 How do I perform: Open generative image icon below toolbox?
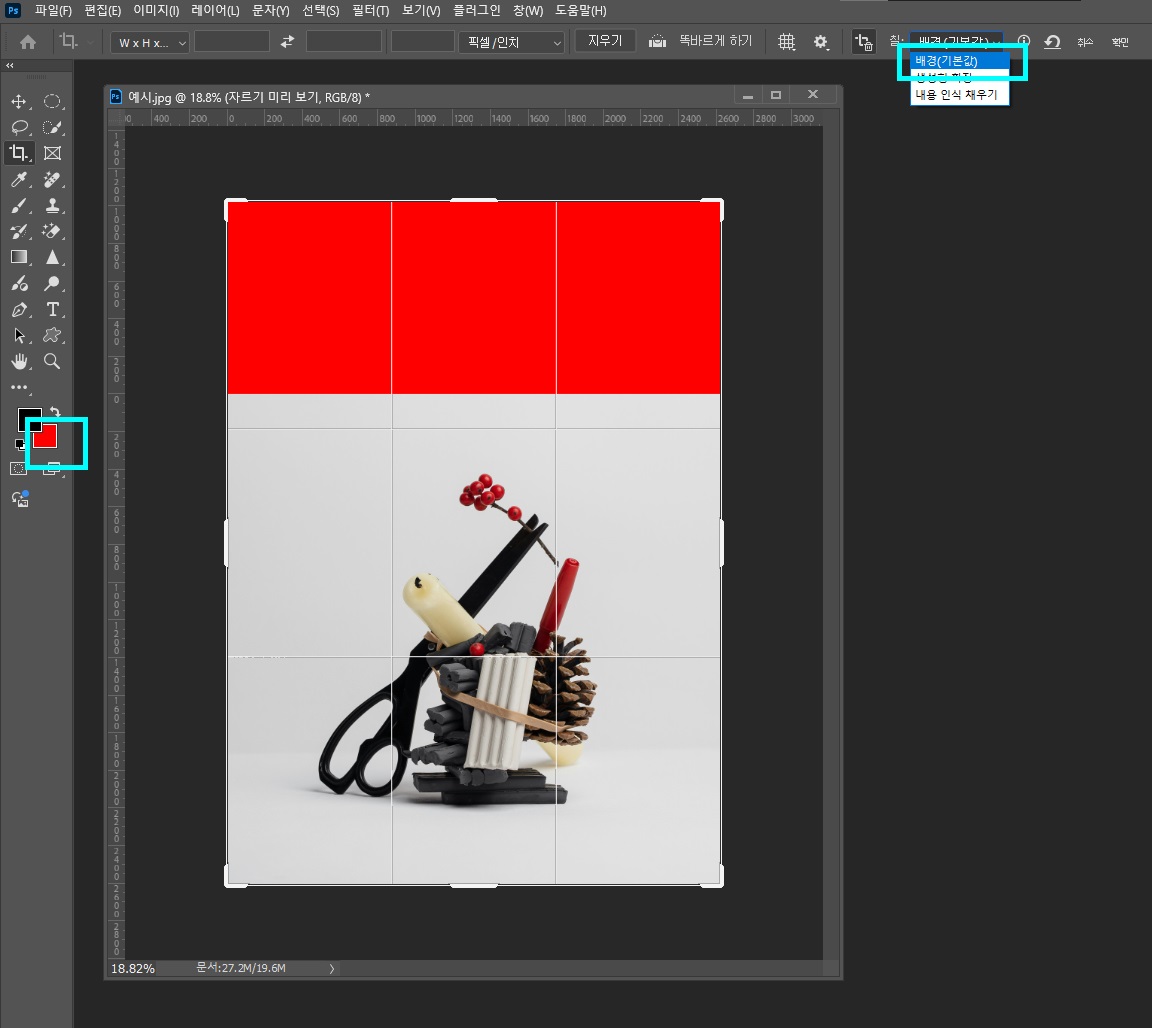(20, 499)
